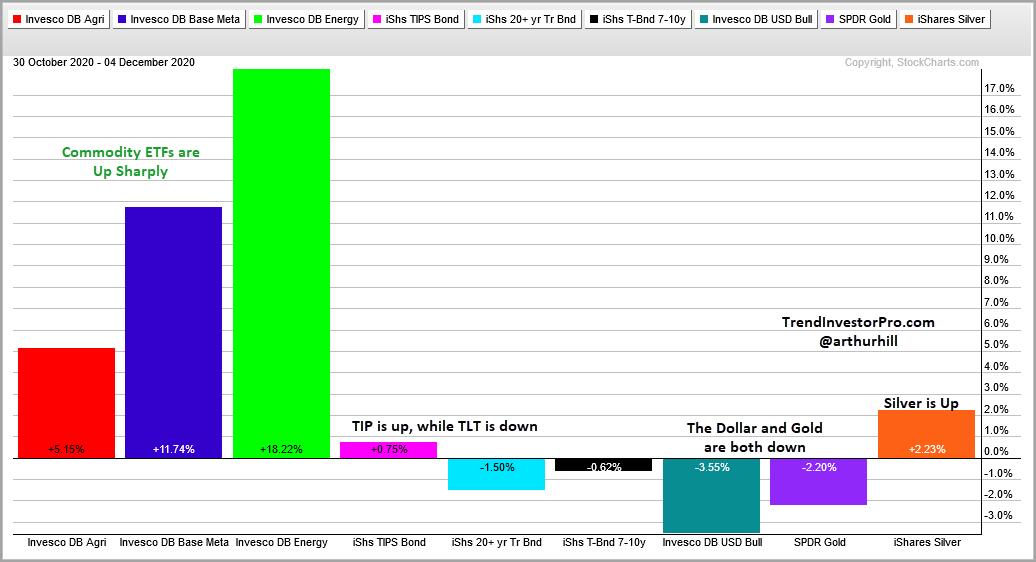Image resolution: width=1036 pixels, height=562 pixels.
Task: Click the tall green Invesco DB Energy bar
Action: (281, 263)
